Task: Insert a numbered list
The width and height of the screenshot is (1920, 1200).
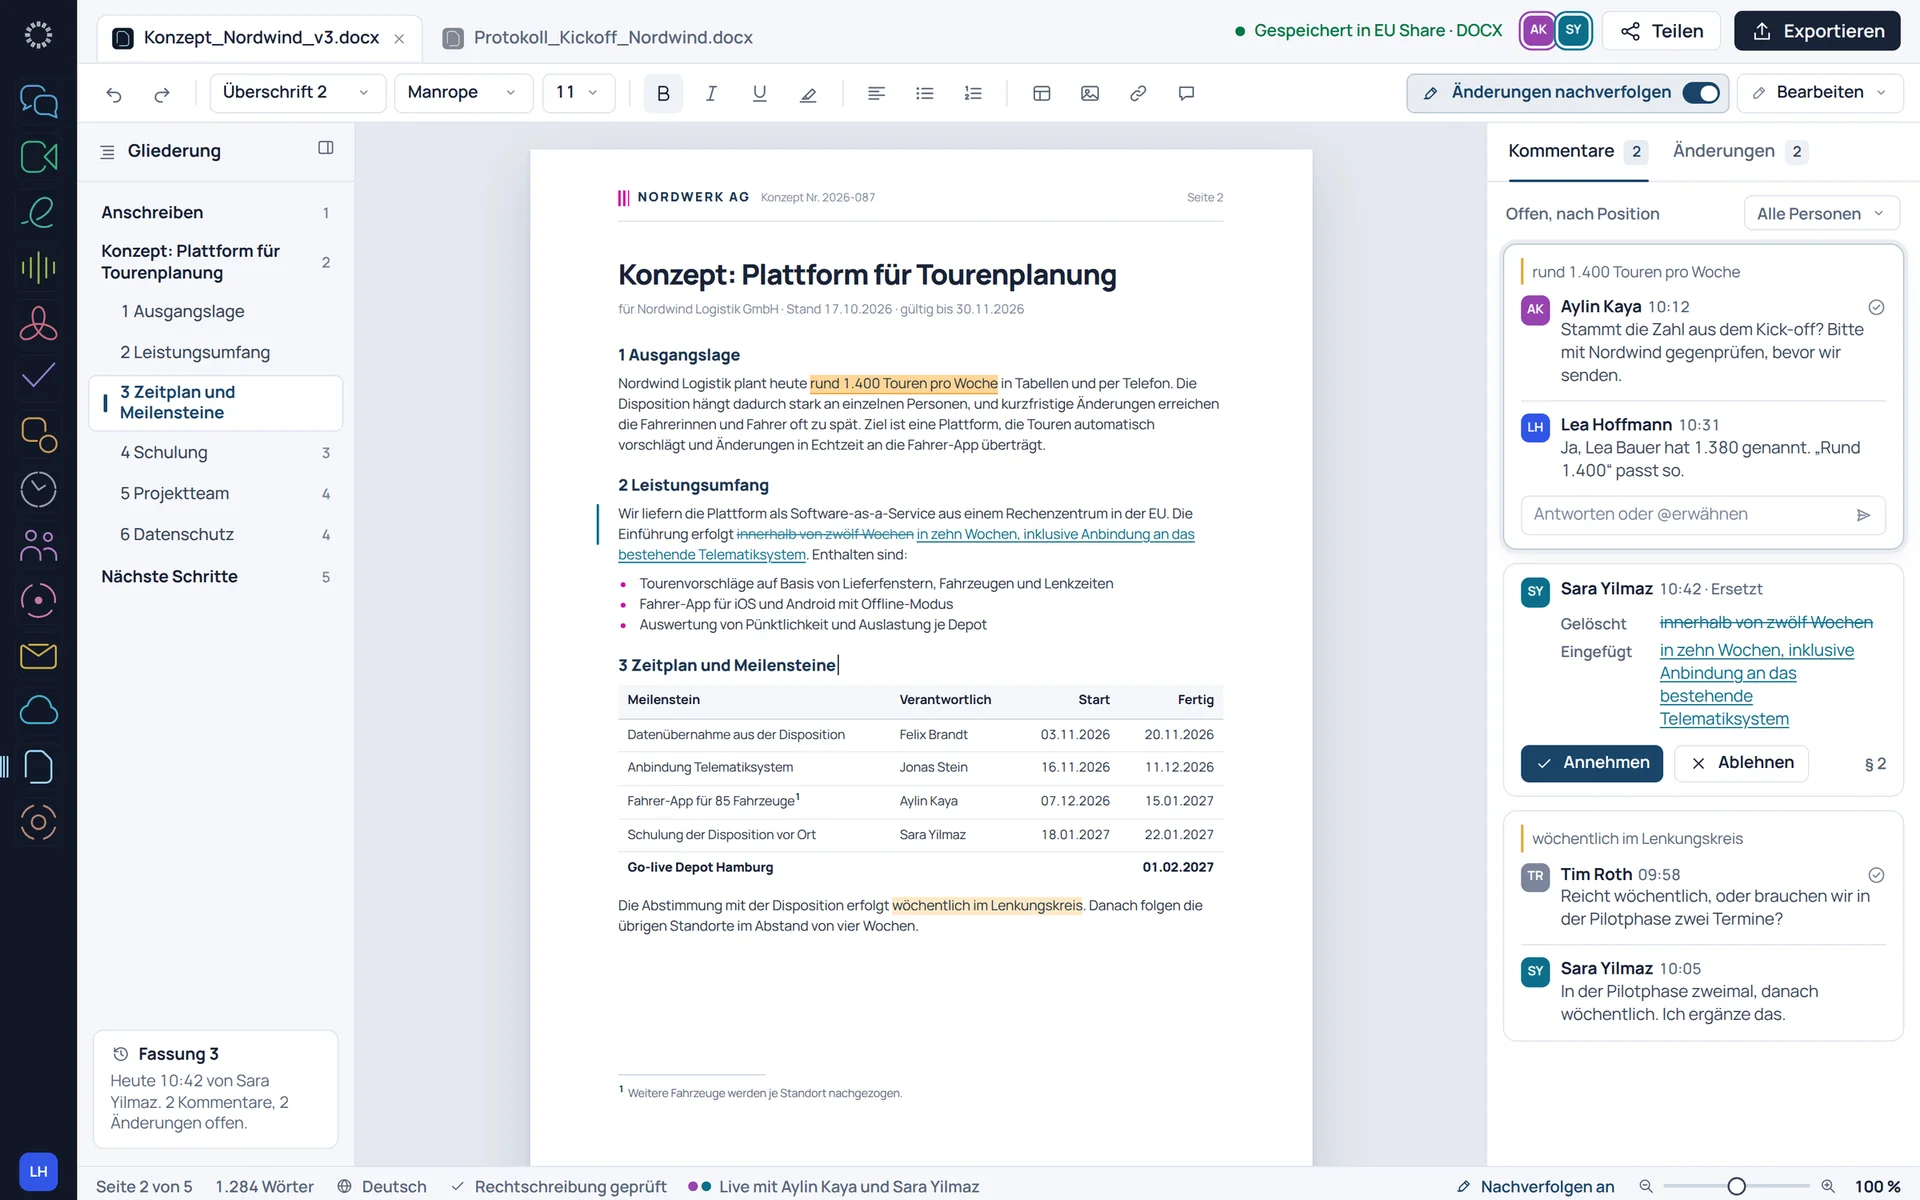Action: point(973,93)
